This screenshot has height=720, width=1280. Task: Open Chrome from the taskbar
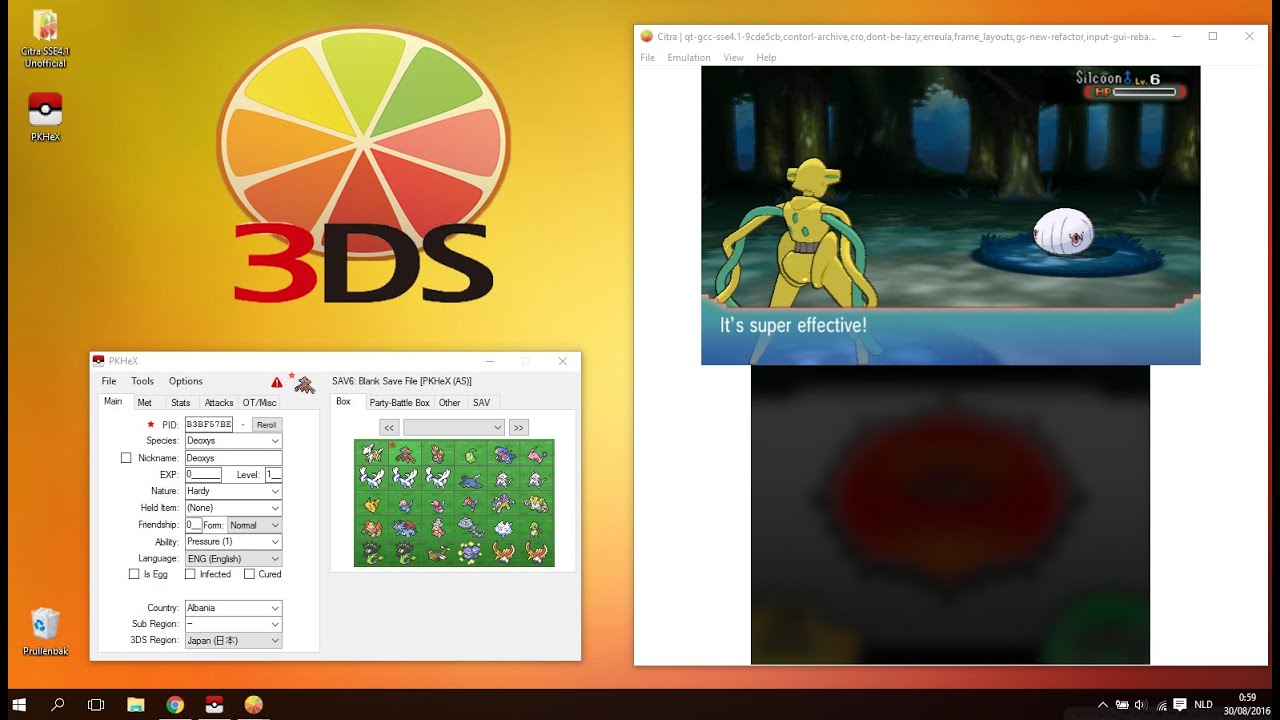[x=175, y=704]
